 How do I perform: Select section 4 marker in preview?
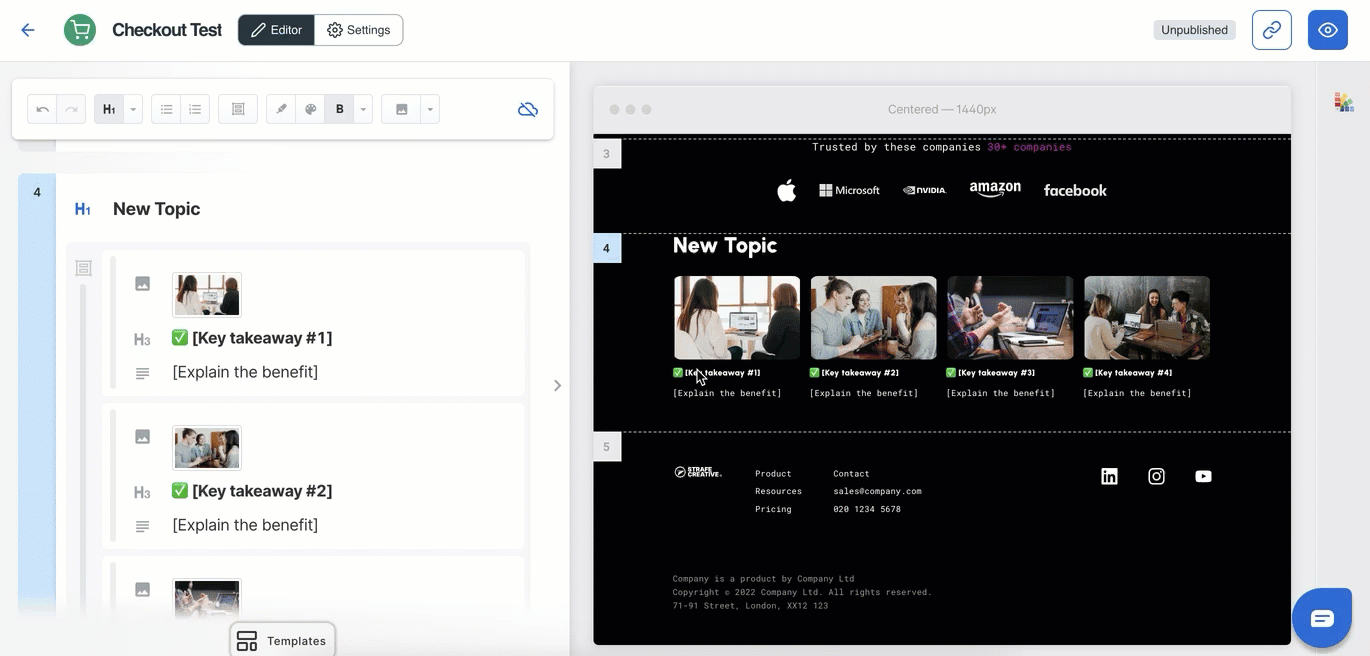[x=607, y=248]
